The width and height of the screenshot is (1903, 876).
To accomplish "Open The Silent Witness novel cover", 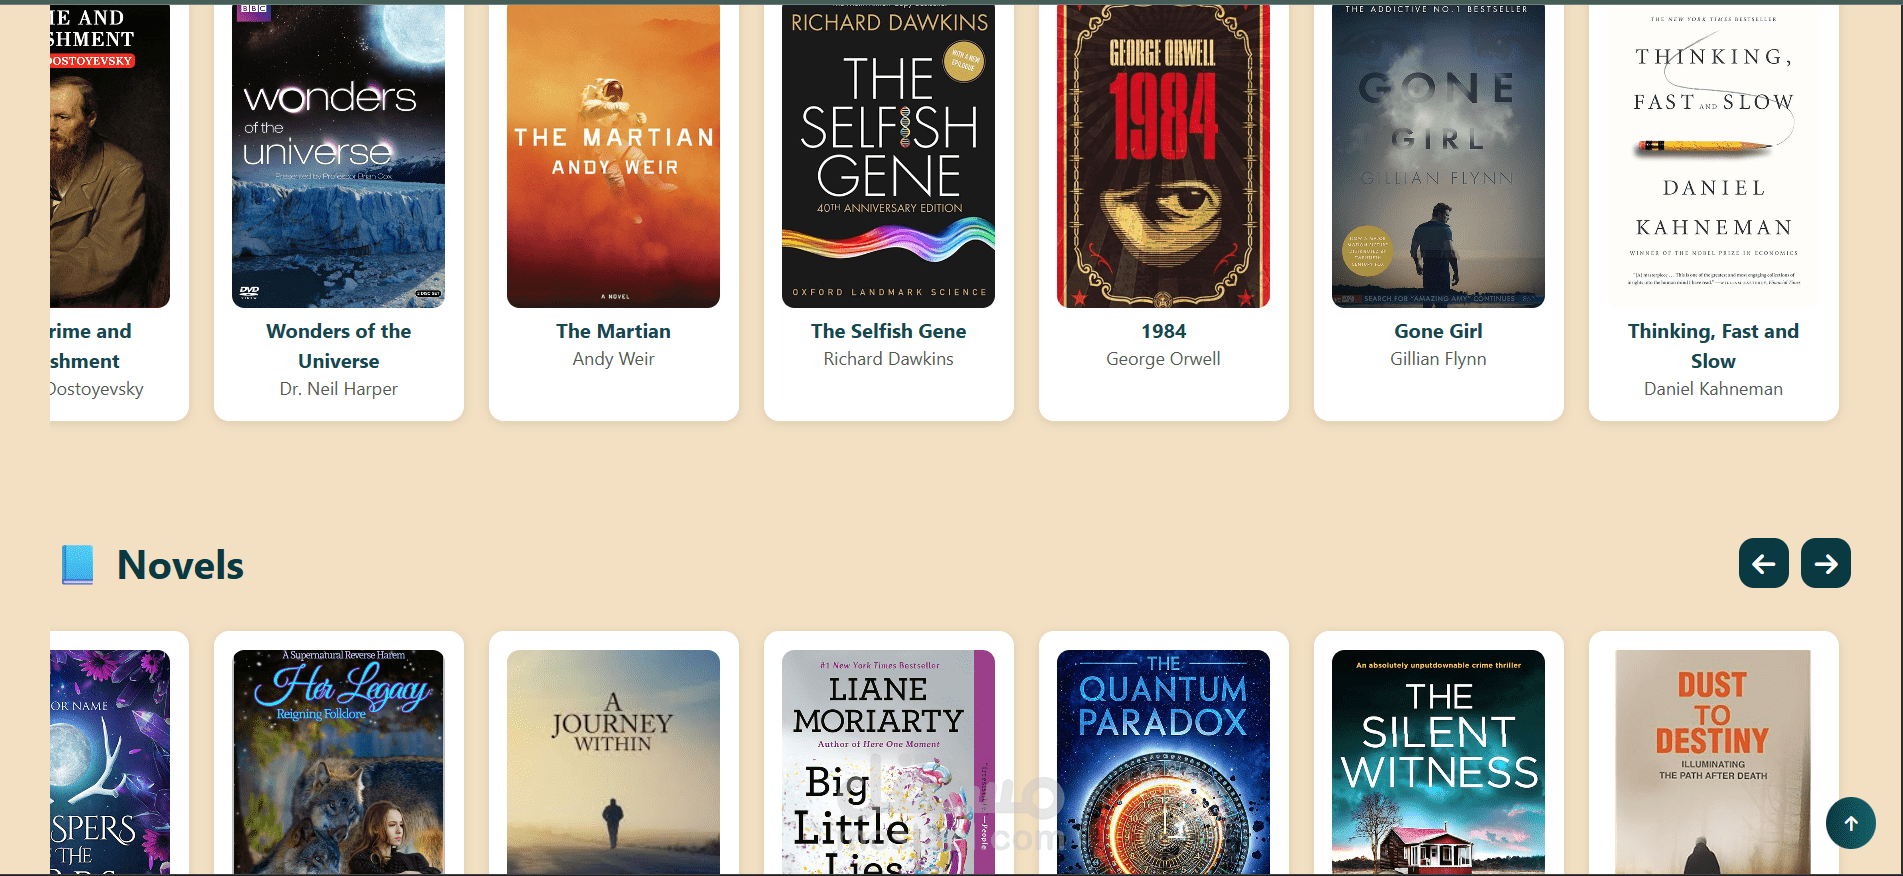I will click(1438, 762).
